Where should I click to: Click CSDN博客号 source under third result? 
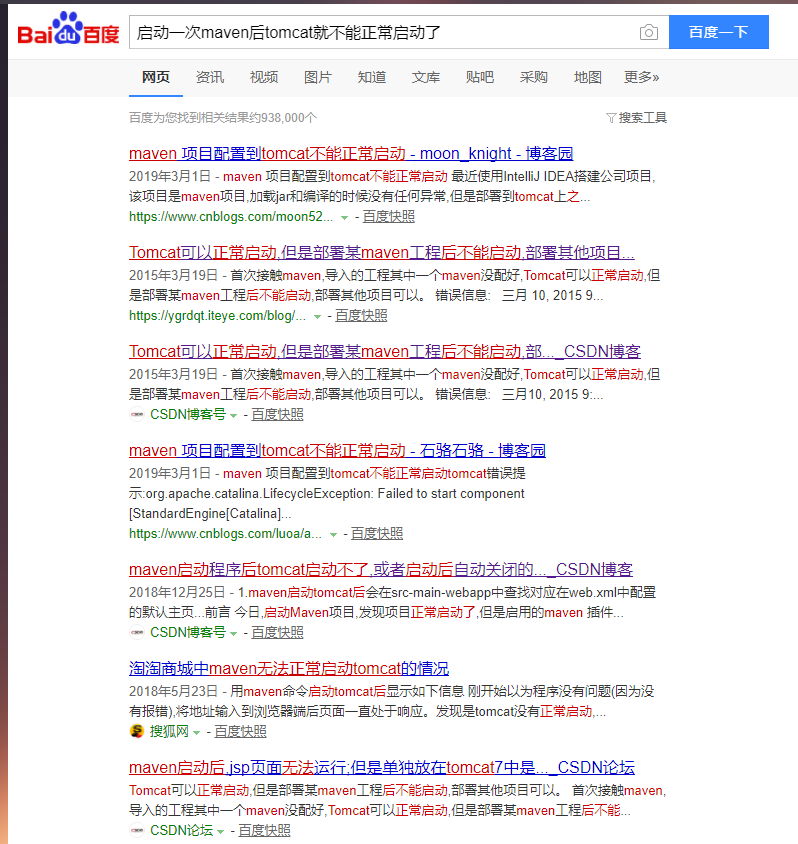point(188,415)
